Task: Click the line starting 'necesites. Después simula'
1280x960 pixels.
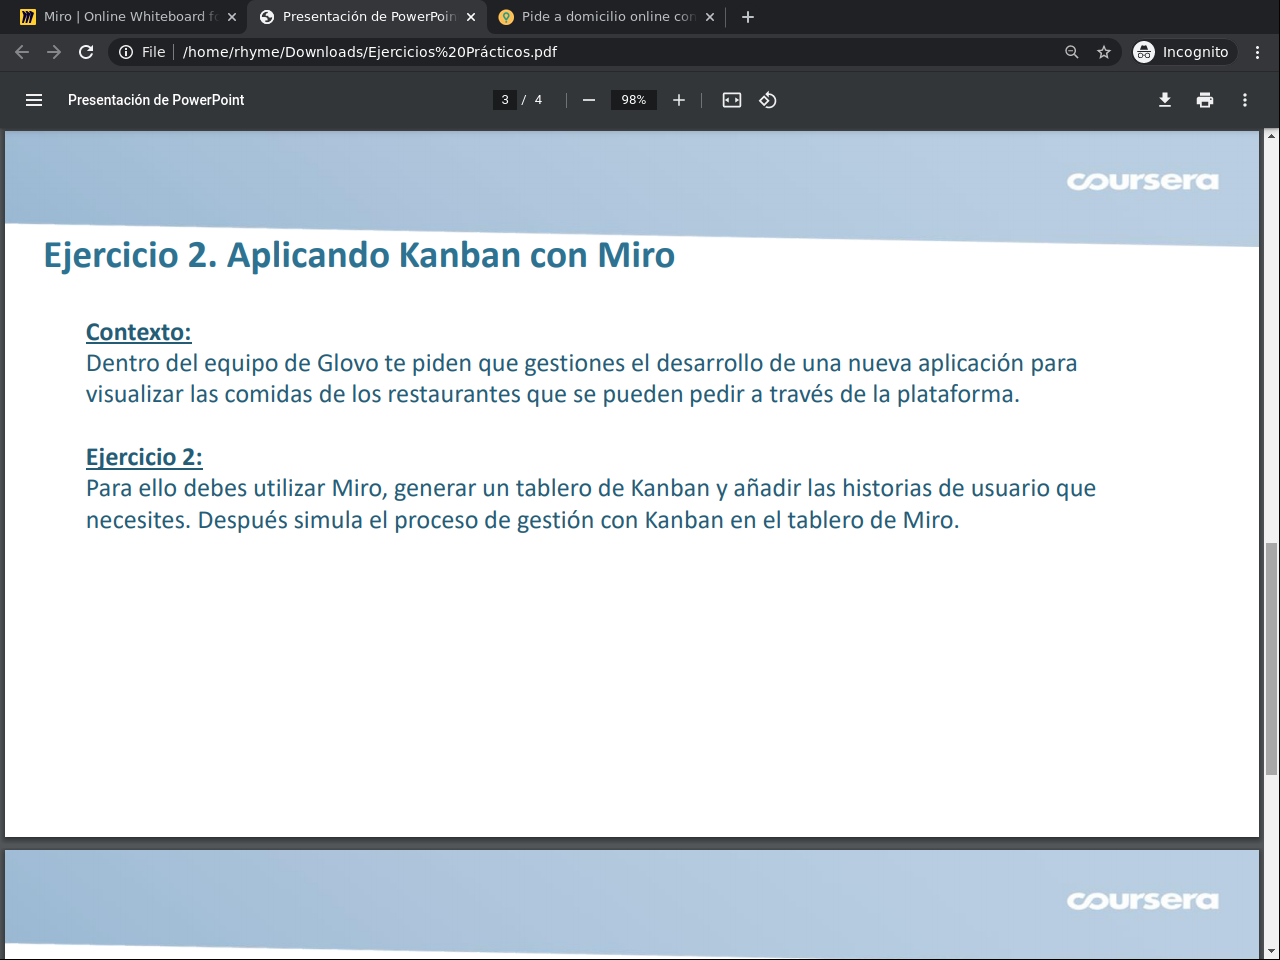Action: 523,521
